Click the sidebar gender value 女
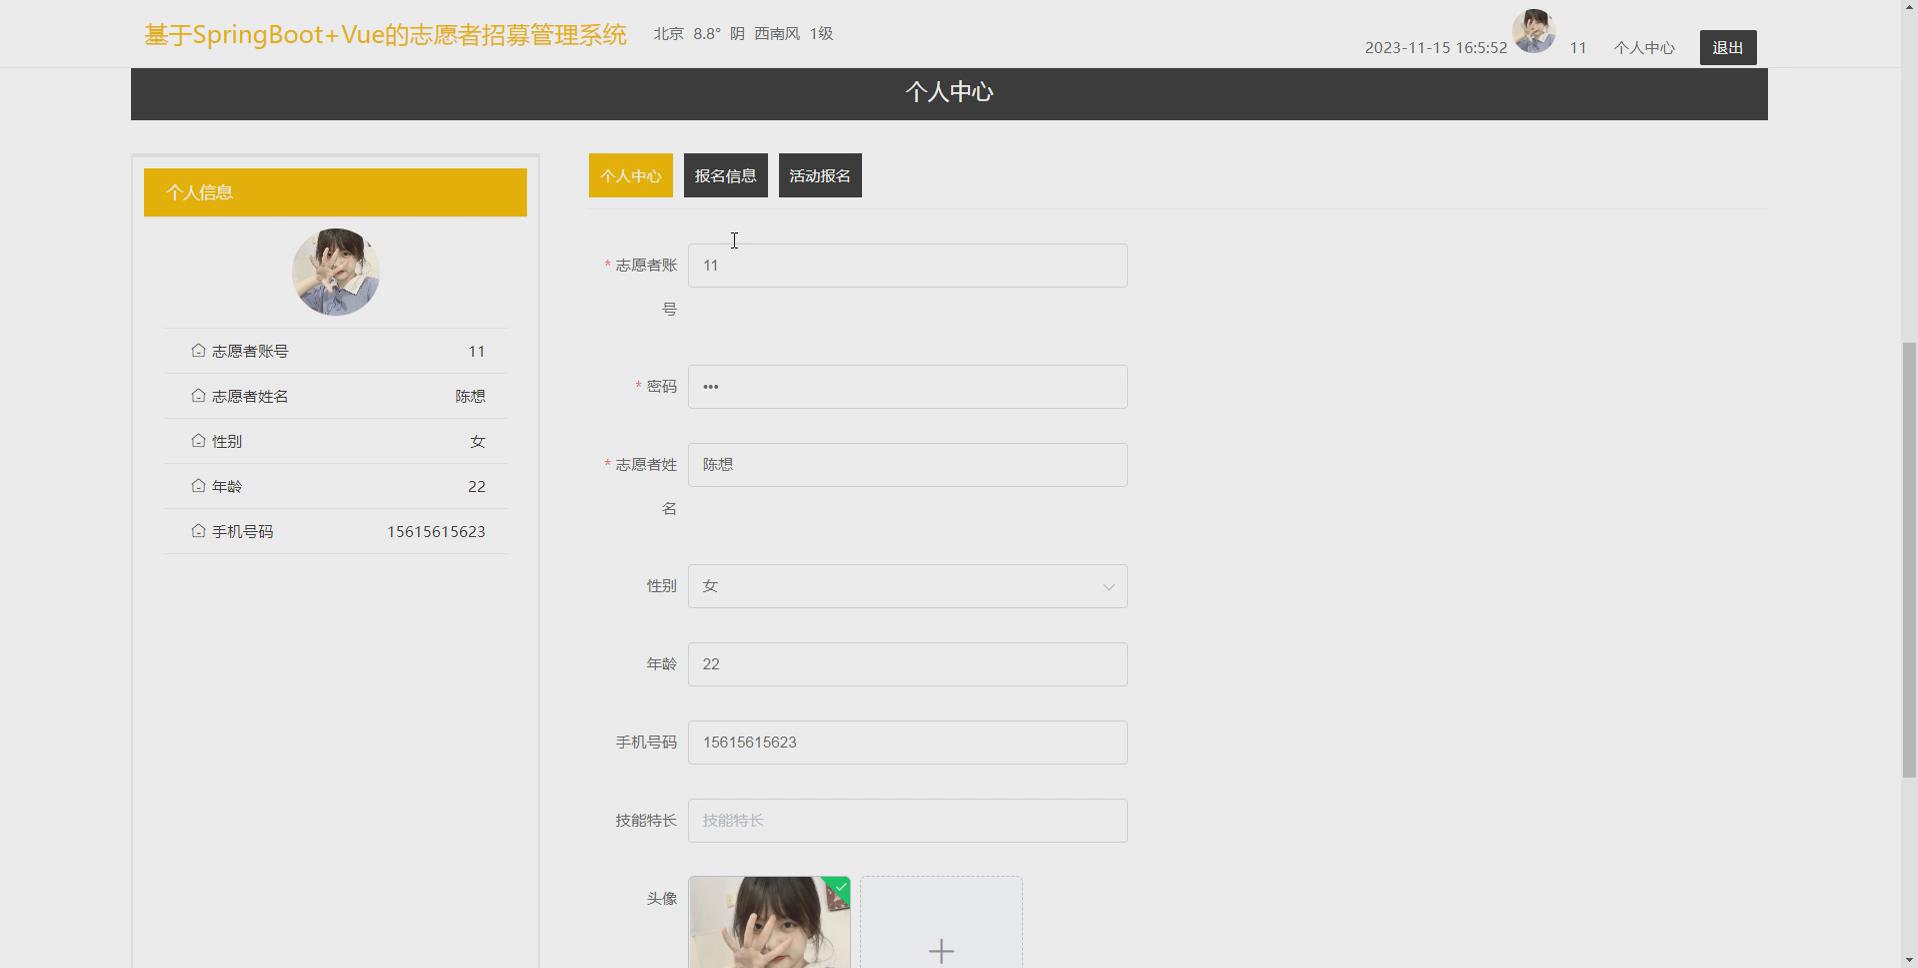Viewport: 1918px width, 968px height. click(x=478, y=441)
